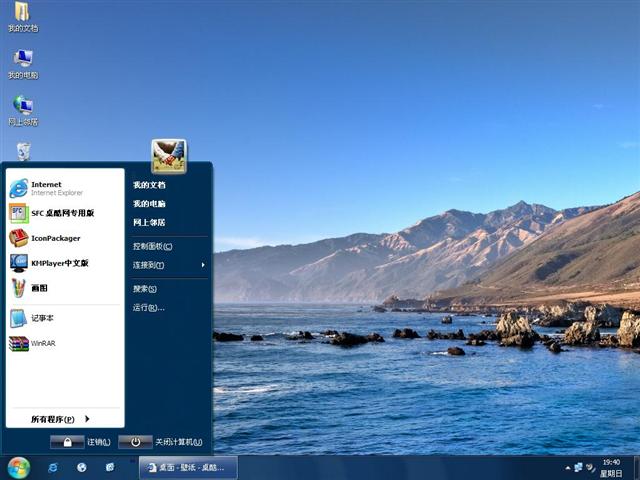Click the Start orb button
The image size is (640, 480).
pyautogui.click(x=18, y=467)
